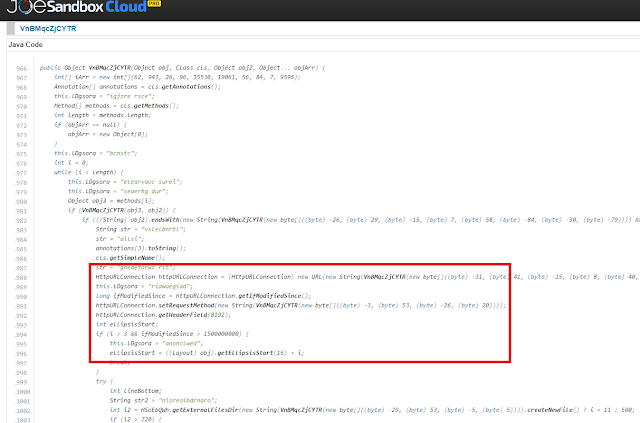Click line number 982
Viewport: 640px width, 423px height.
[x=22, y=221]
